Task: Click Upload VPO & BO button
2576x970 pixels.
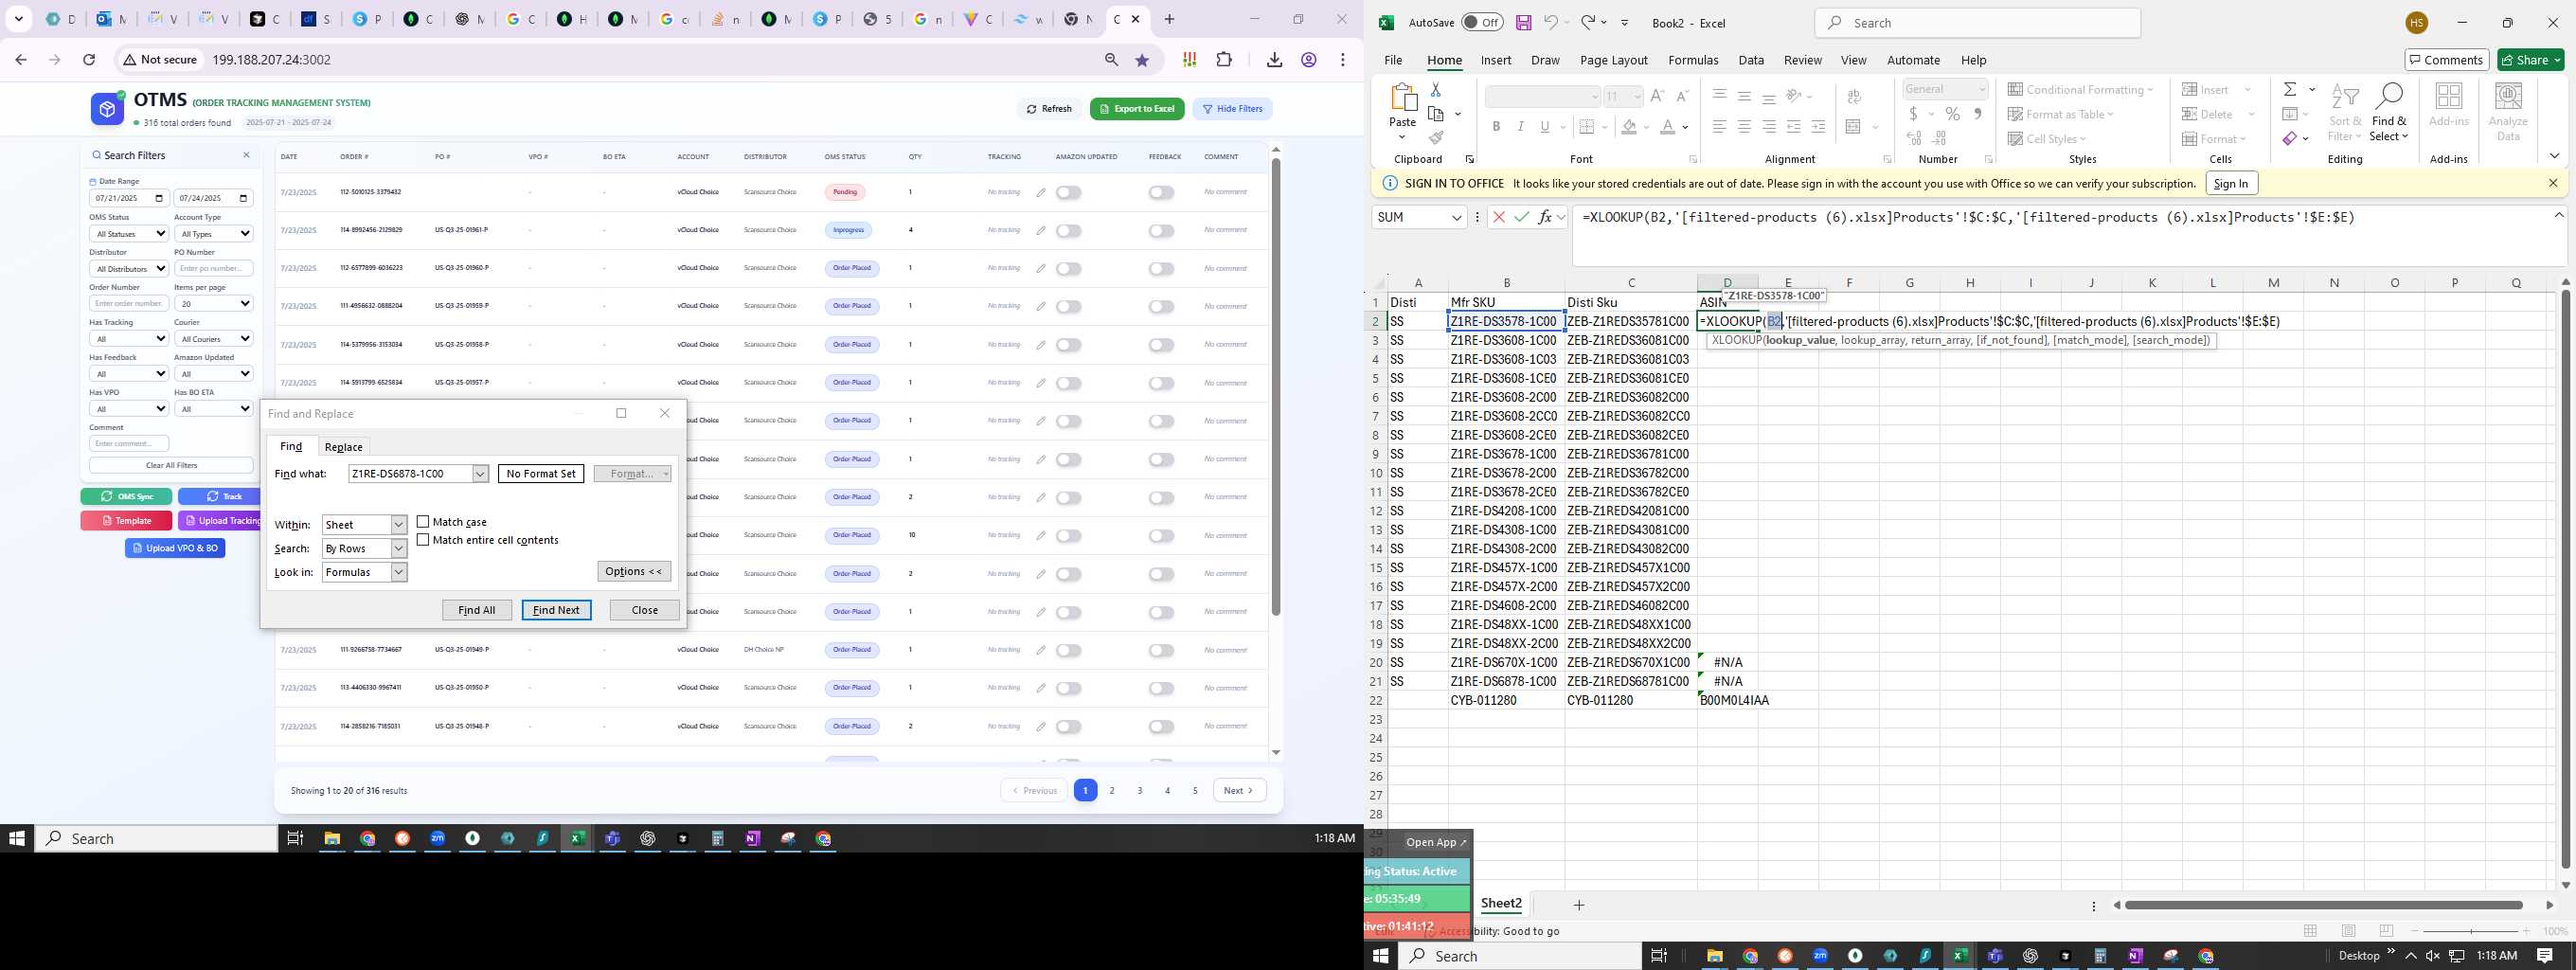Action: 175,548
